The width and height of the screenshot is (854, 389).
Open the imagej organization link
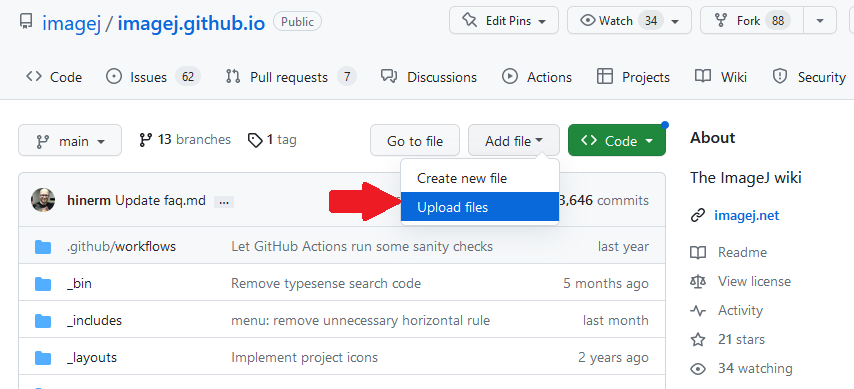coord(71,23)
